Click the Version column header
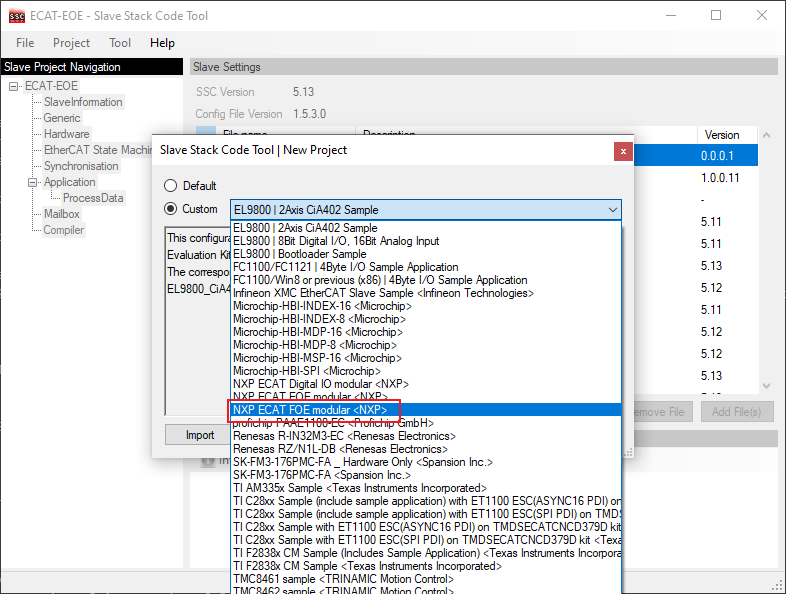Screen dimensions: 786x594 [x=722, y=135]
